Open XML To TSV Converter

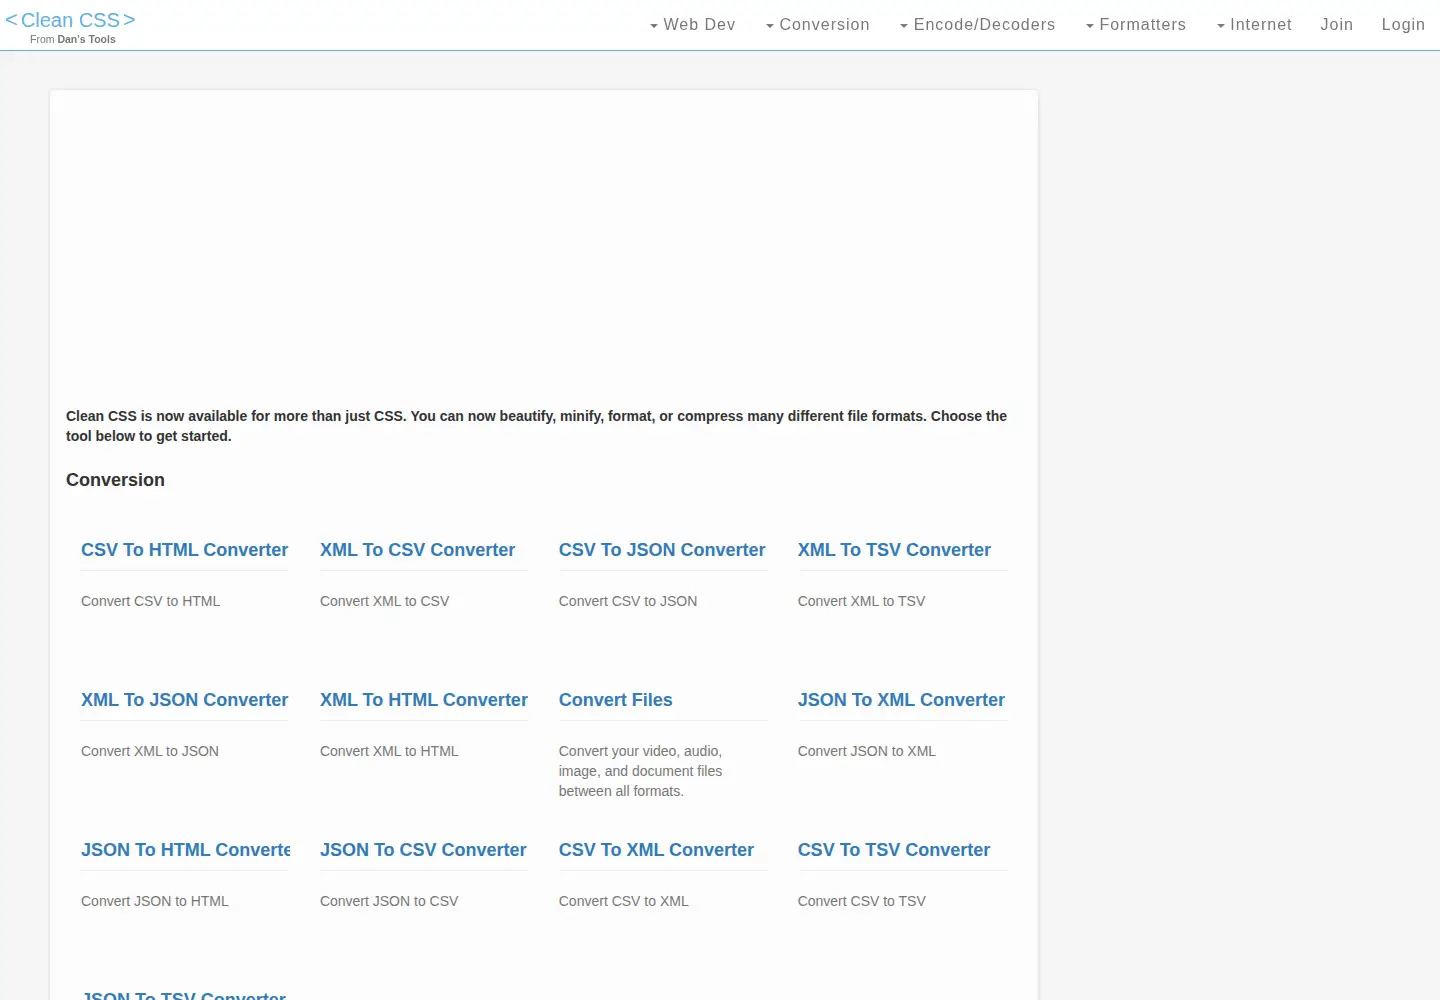(x=894, y=550)
